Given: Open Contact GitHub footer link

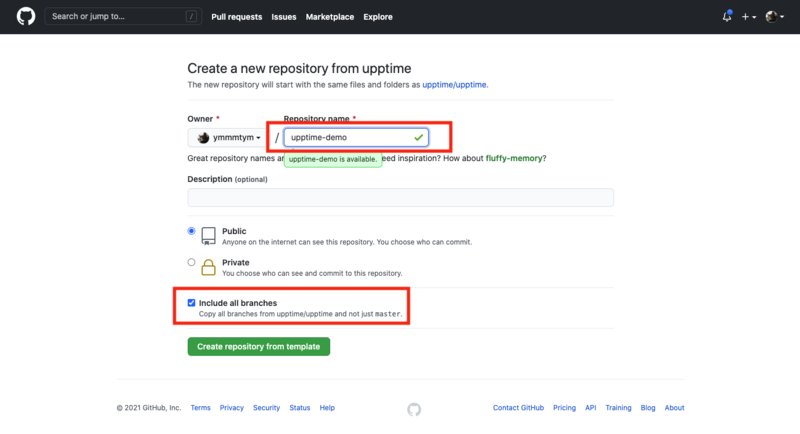Looking at the screenshot, I should tap(518, 408).
